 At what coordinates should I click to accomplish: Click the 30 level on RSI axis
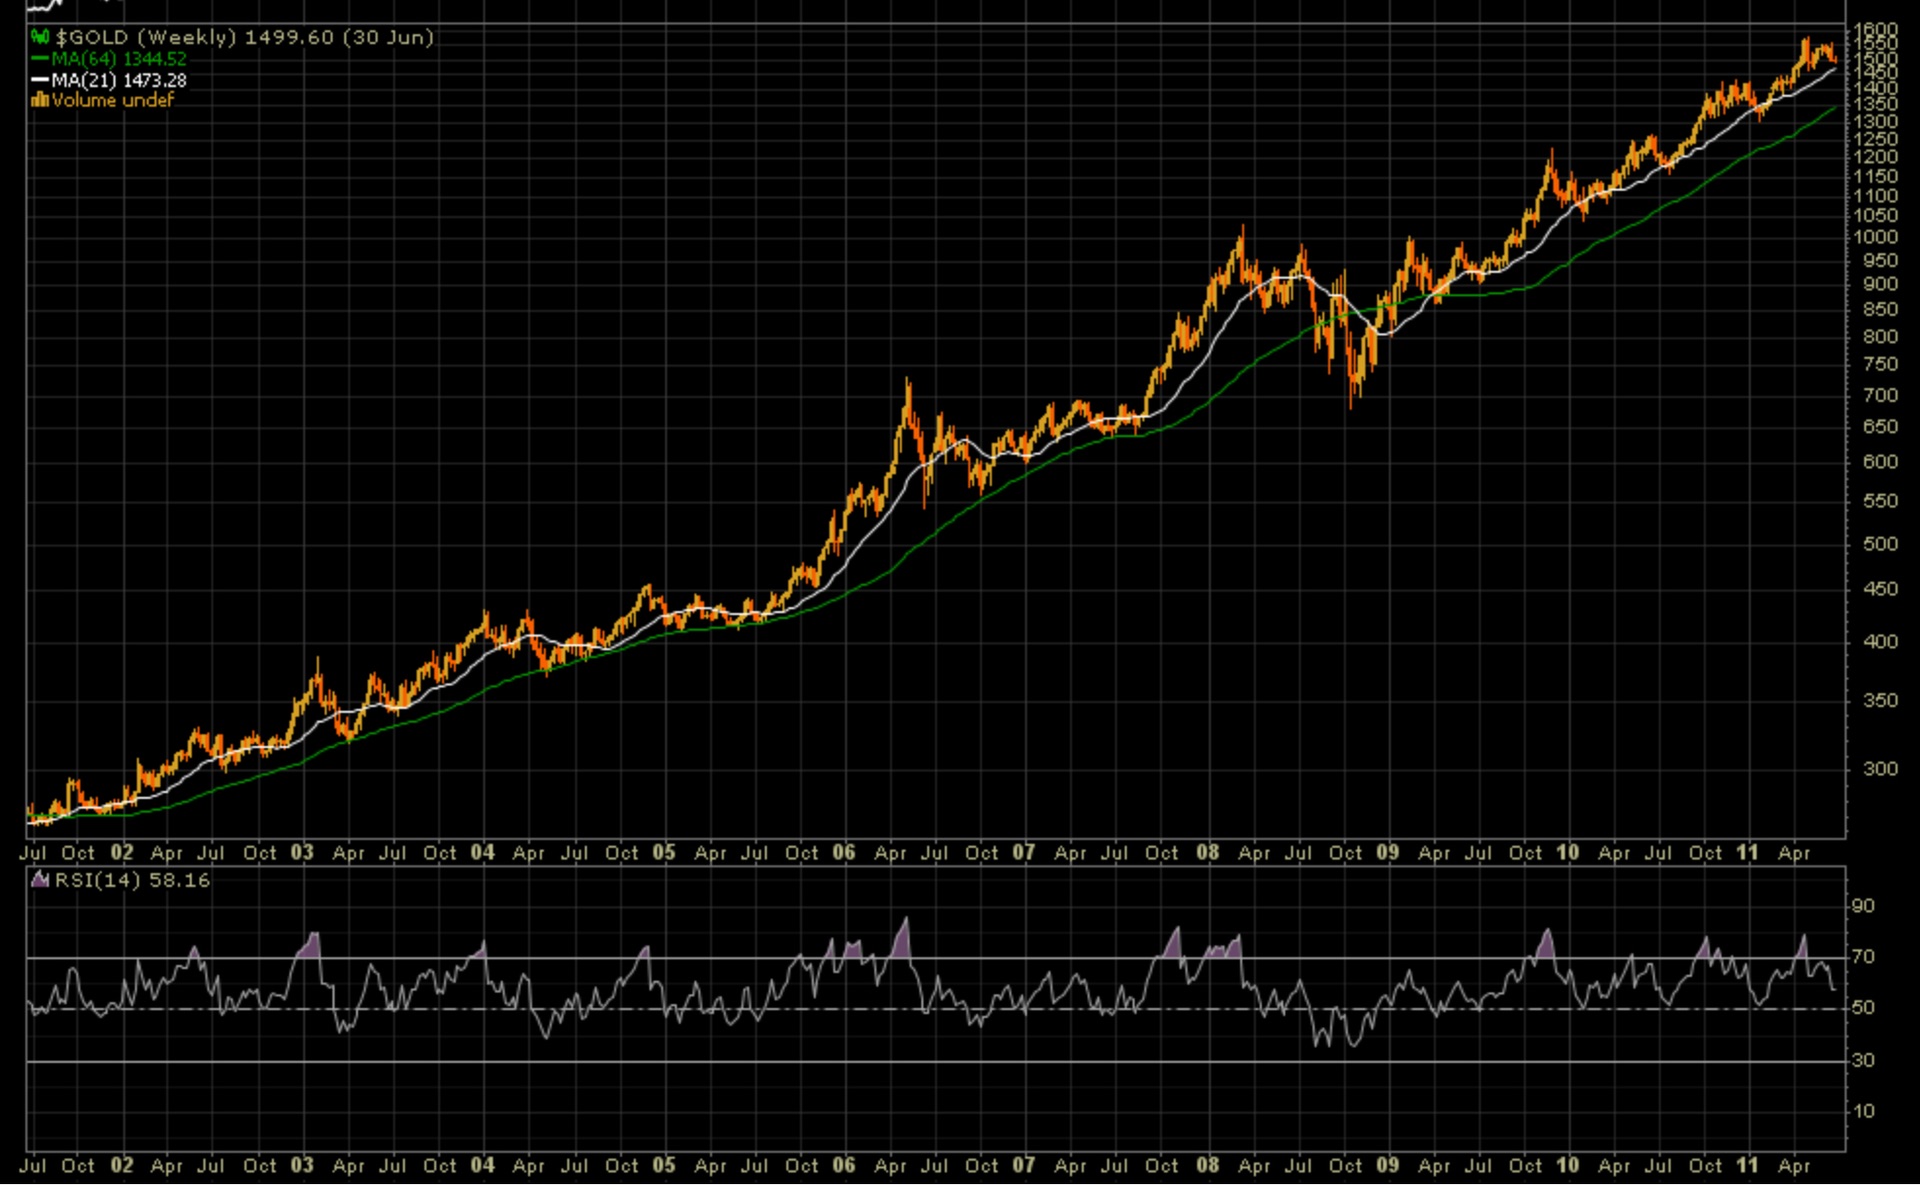(x=1863, y=1062)
